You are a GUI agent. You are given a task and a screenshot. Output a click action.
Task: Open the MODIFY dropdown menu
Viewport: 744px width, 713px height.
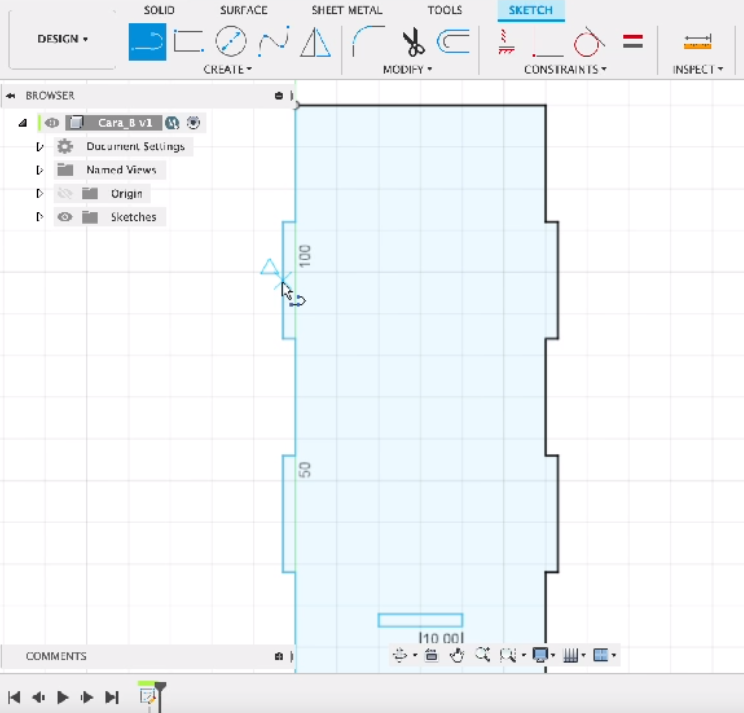408,69
